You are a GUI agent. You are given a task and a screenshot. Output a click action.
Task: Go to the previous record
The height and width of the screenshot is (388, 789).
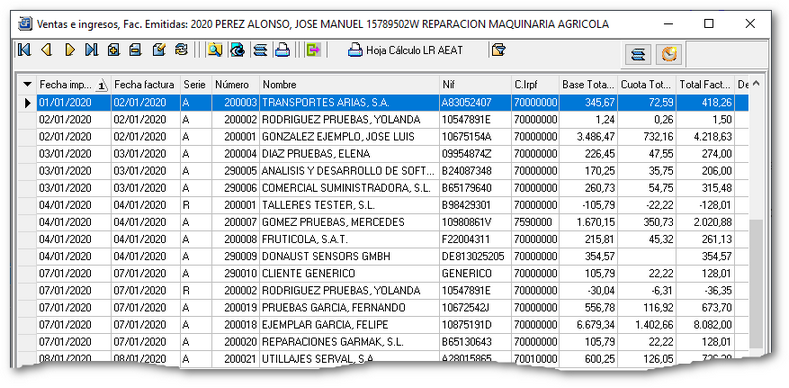point(46,50)
